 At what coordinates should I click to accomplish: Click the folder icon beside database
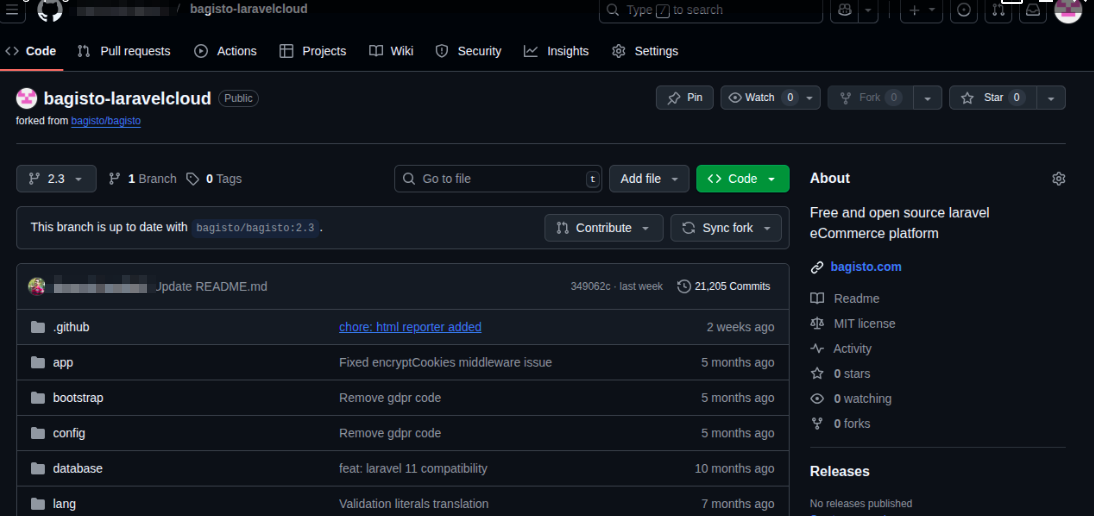click(x=38, y=469)
